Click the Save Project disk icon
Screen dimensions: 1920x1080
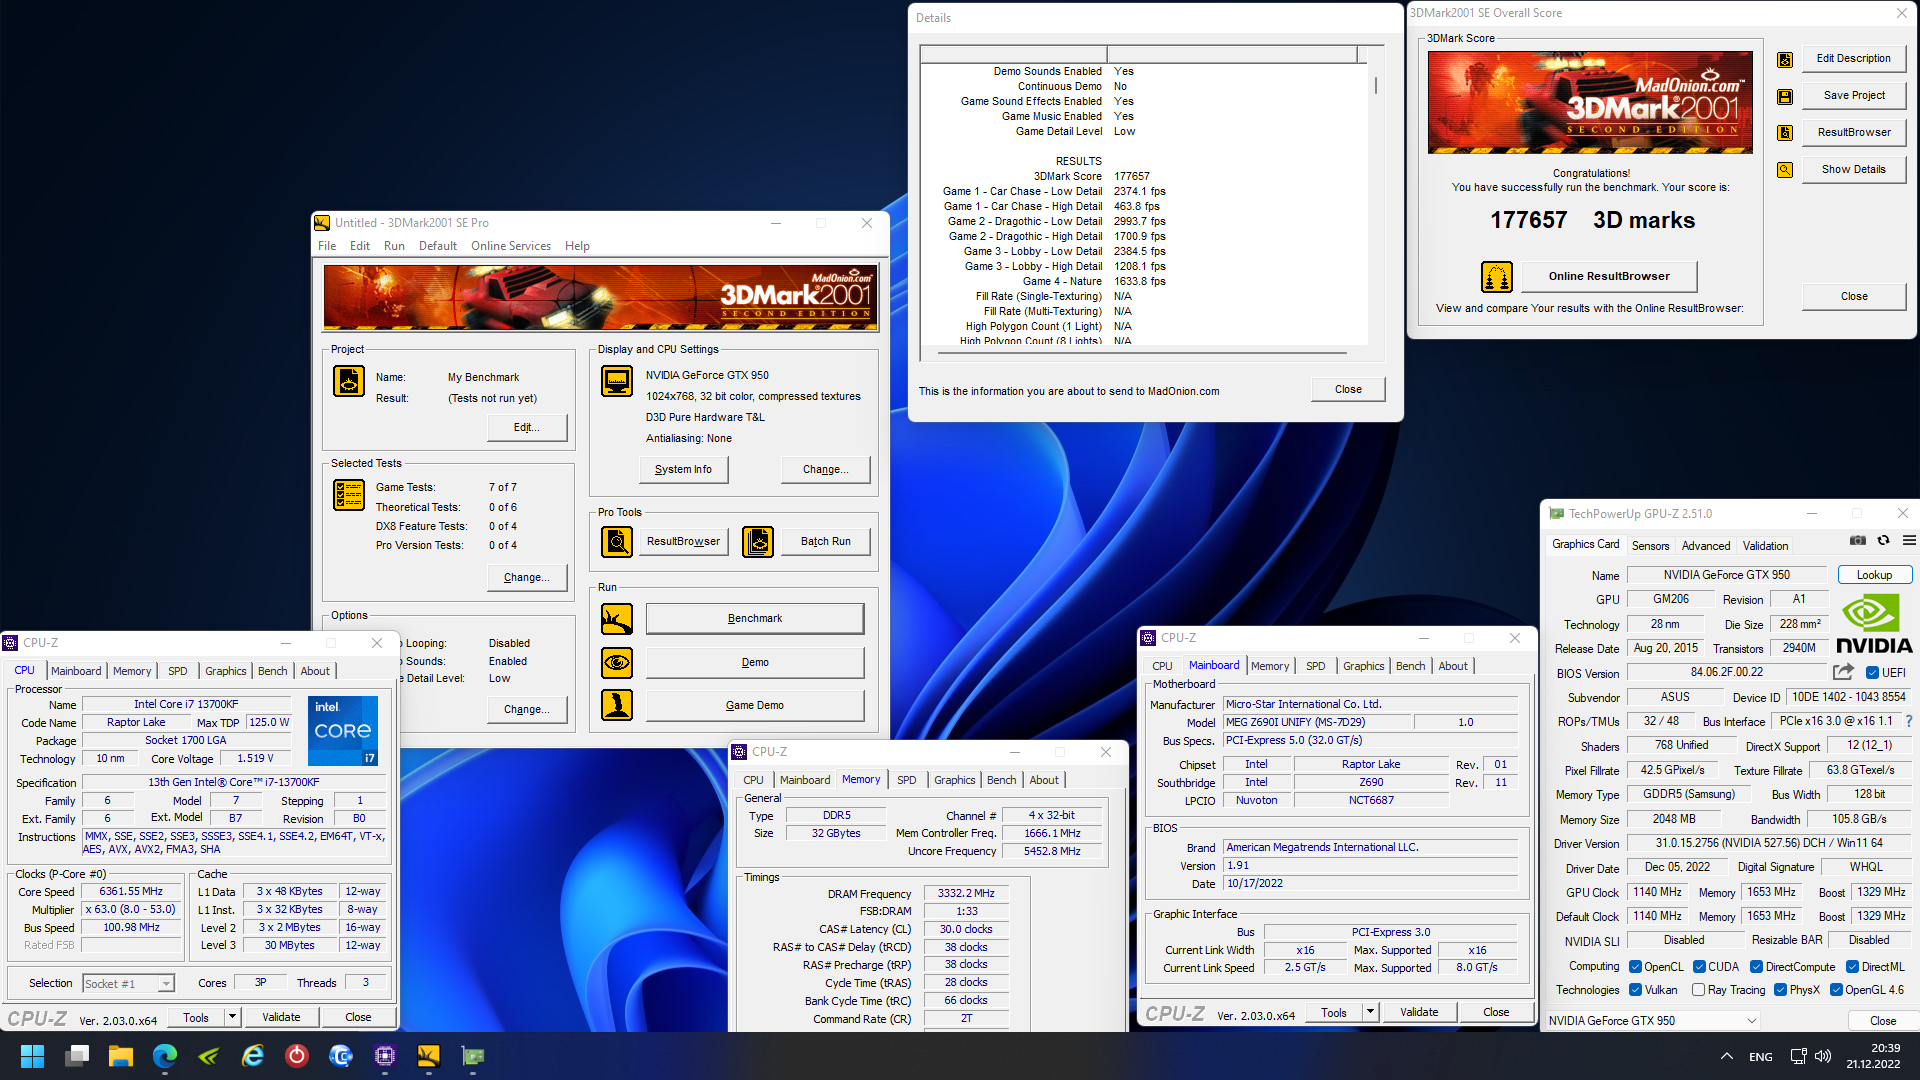point(1785,96)
